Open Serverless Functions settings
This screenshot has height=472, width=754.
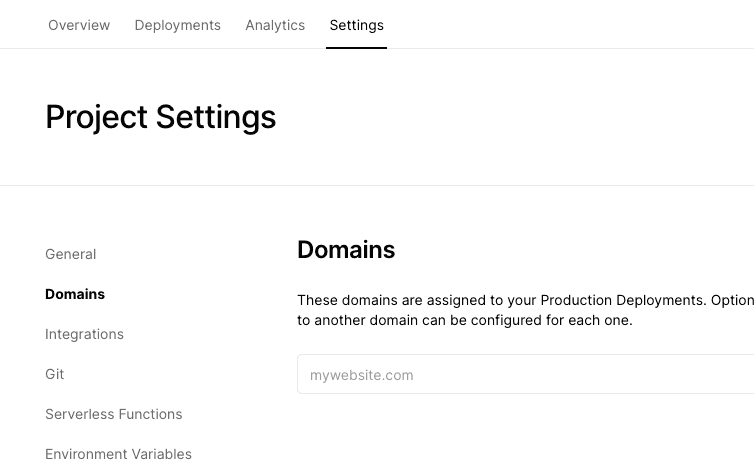(113, 414)
